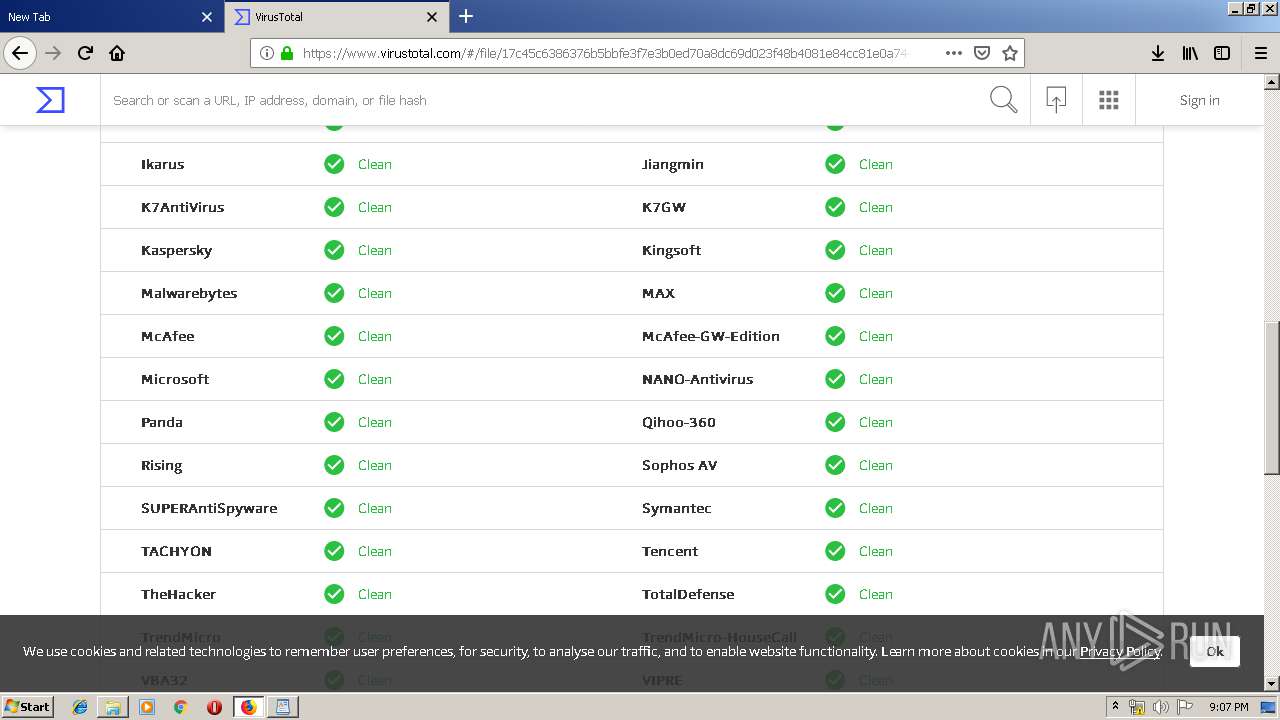Viewport: 1280px width, 720px height.
Task: Click the SUPERAntiSpyware engine name
Action: click(209, 508)
